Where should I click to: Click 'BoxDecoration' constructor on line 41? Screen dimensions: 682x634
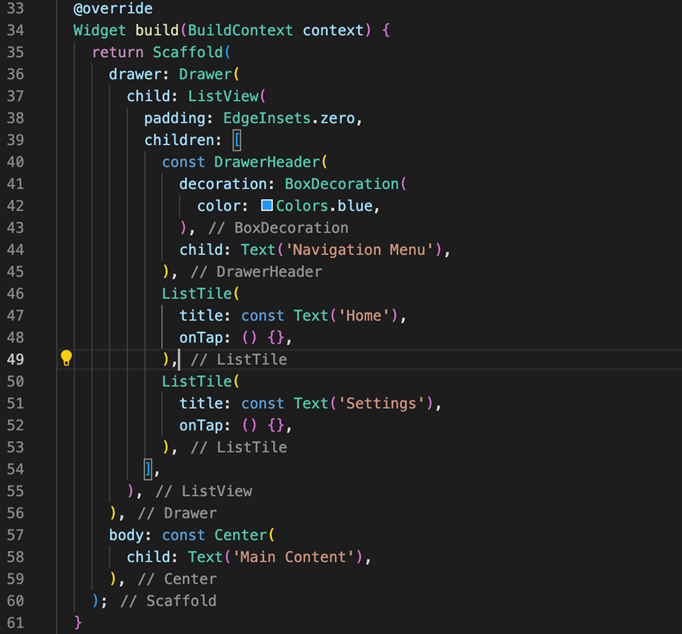[x=341, y=184]
